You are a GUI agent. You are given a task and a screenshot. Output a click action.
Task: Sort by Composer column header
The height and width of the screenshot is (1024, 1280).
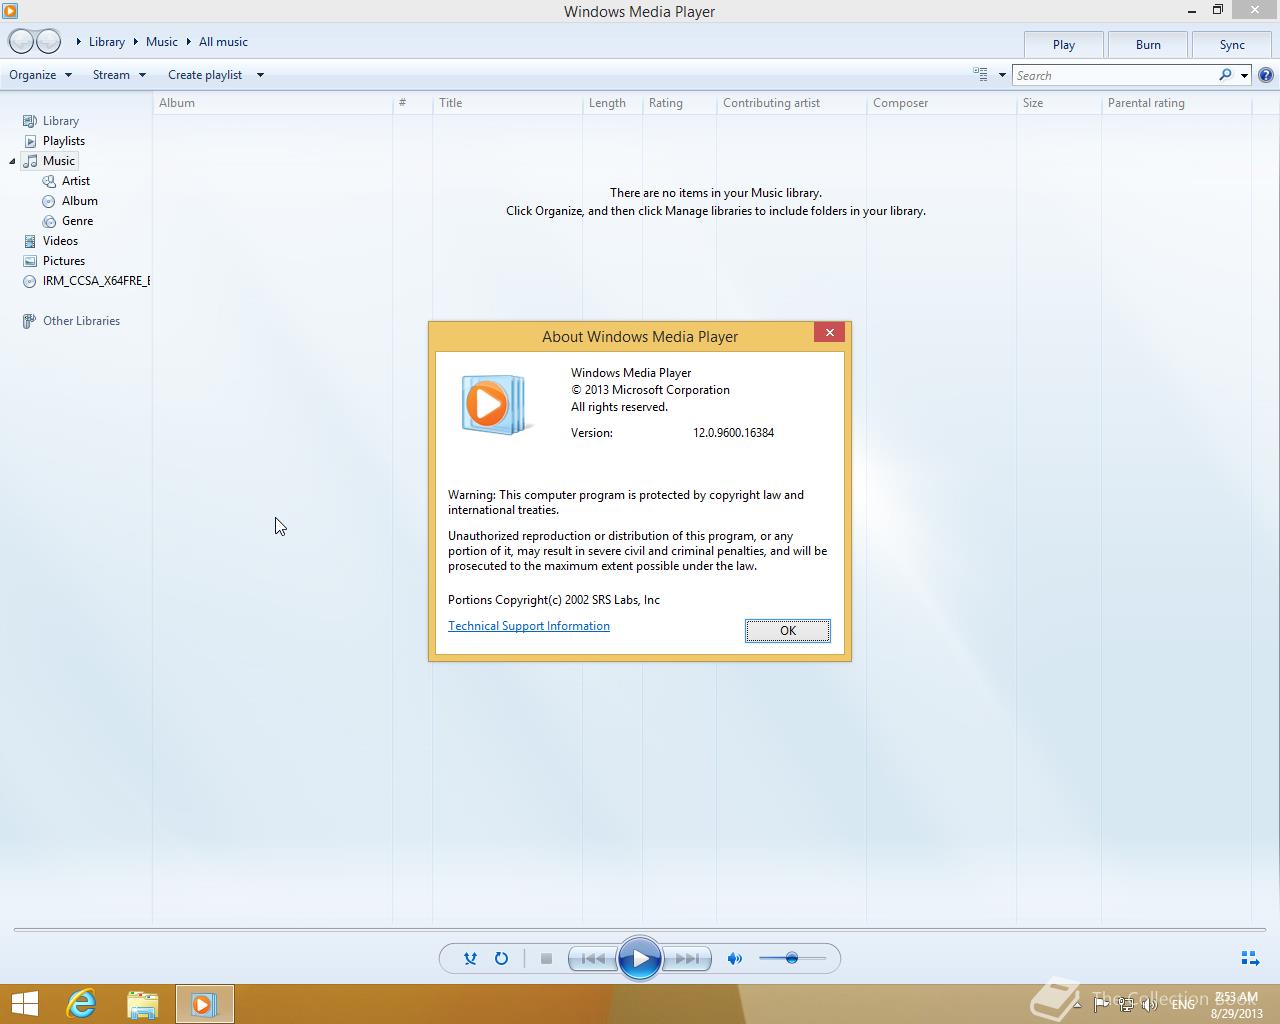coord(941,103)
